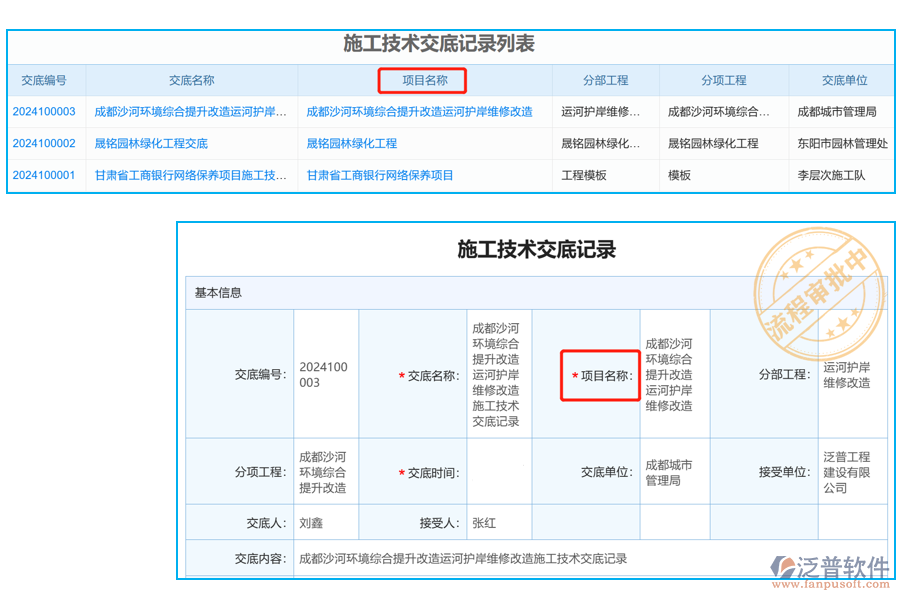Click the 交底单位 column header
900x600 pixels.
point(843,80)
